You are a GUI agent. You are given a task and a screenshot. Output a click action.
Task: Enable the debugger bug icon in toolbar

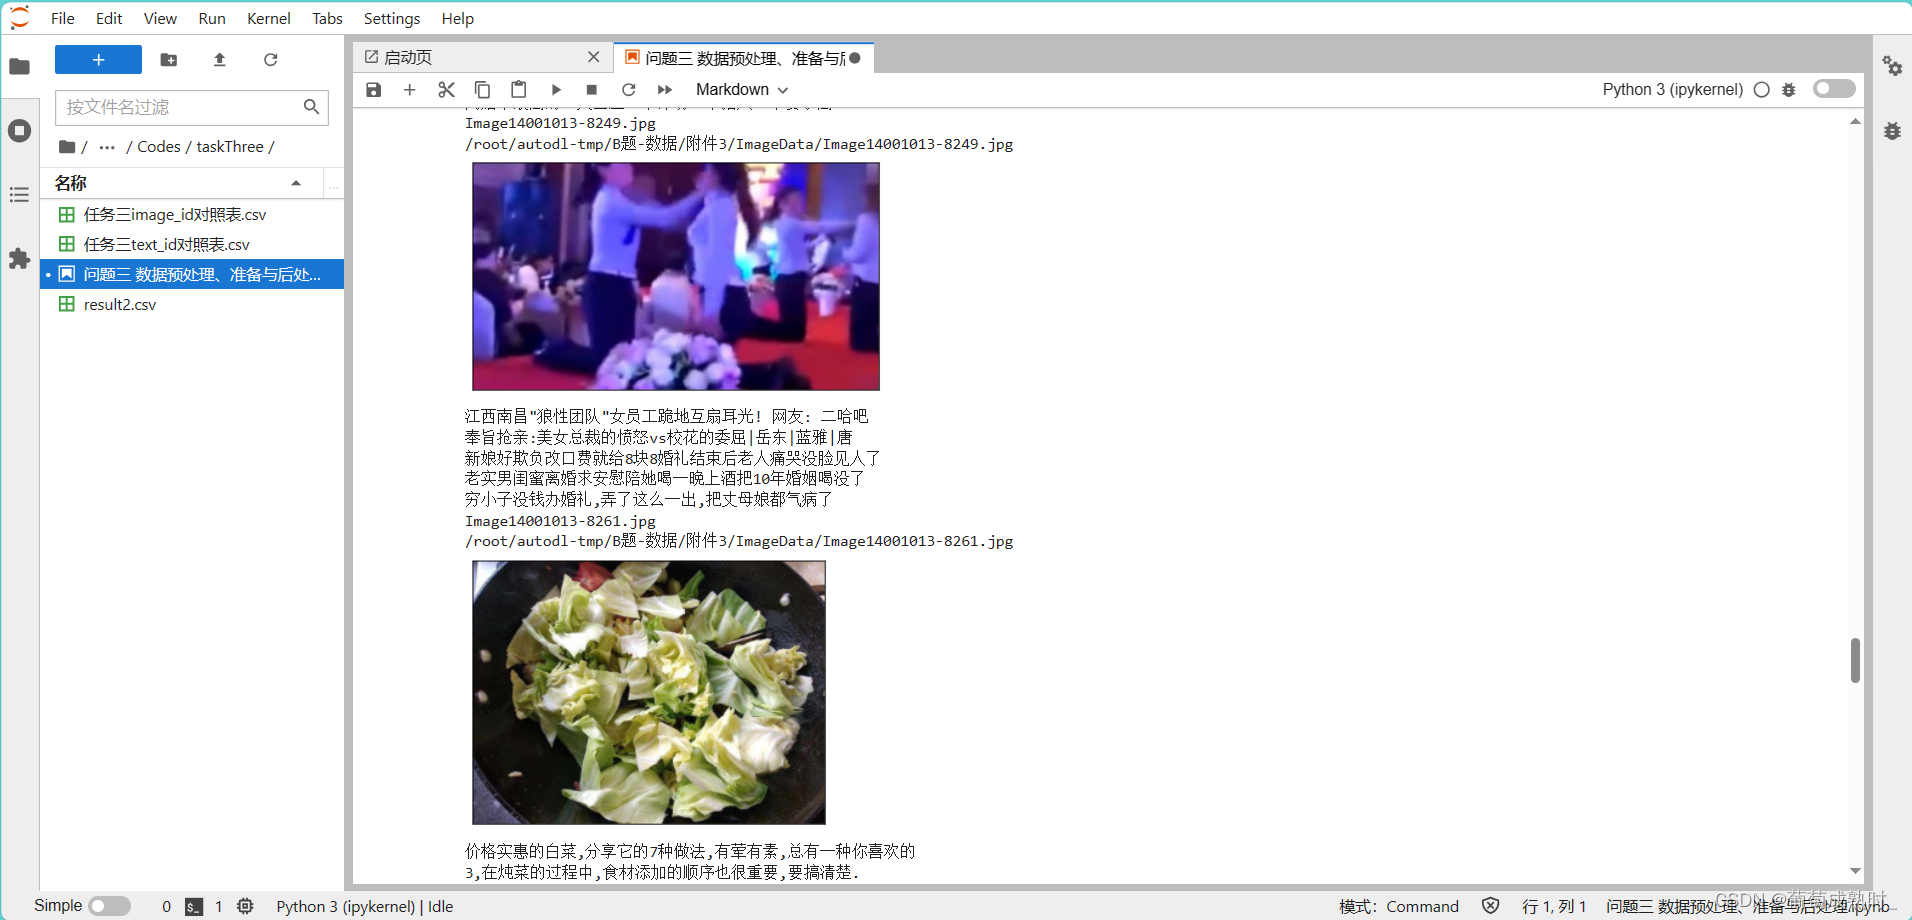click(x=1789, y=90)
